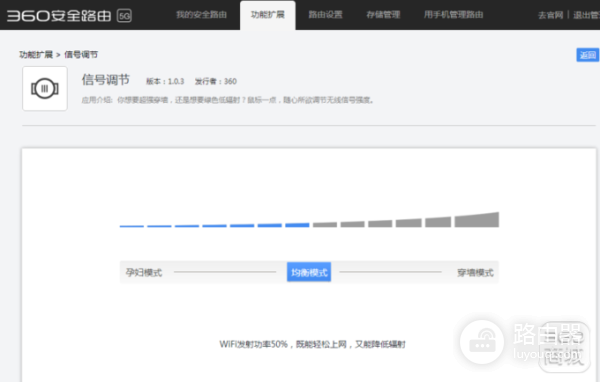Open the 用手机管理路由 tab

453,15
